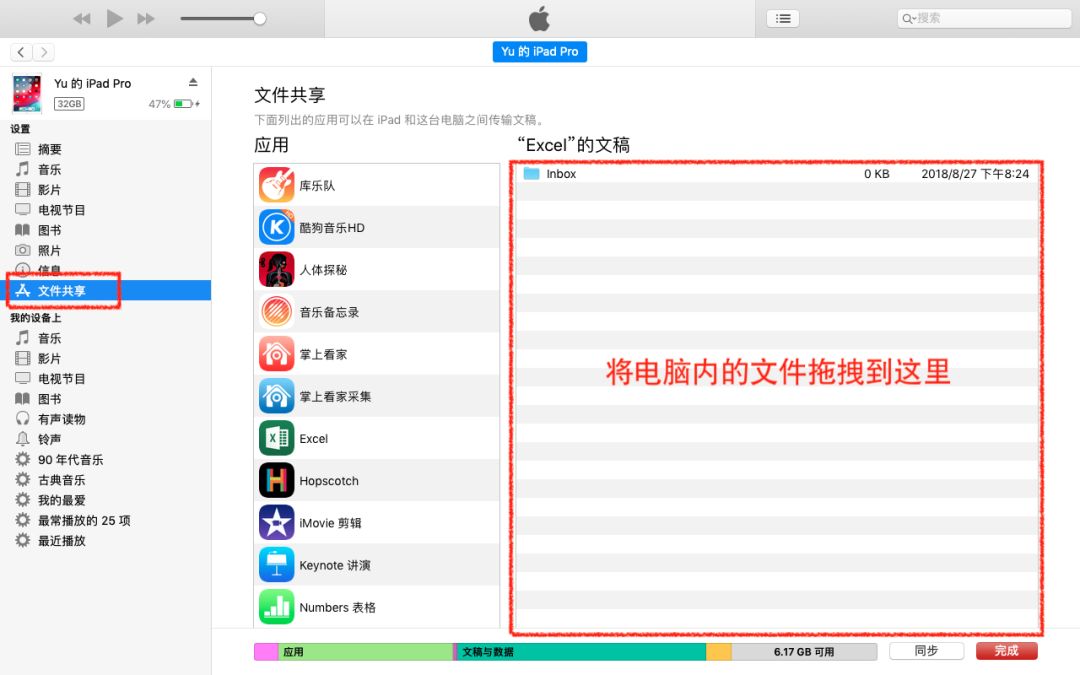Screen dimensions: 1080x675
Task: Select 摘要 in the device sidebar
Action: click(48, 149)
